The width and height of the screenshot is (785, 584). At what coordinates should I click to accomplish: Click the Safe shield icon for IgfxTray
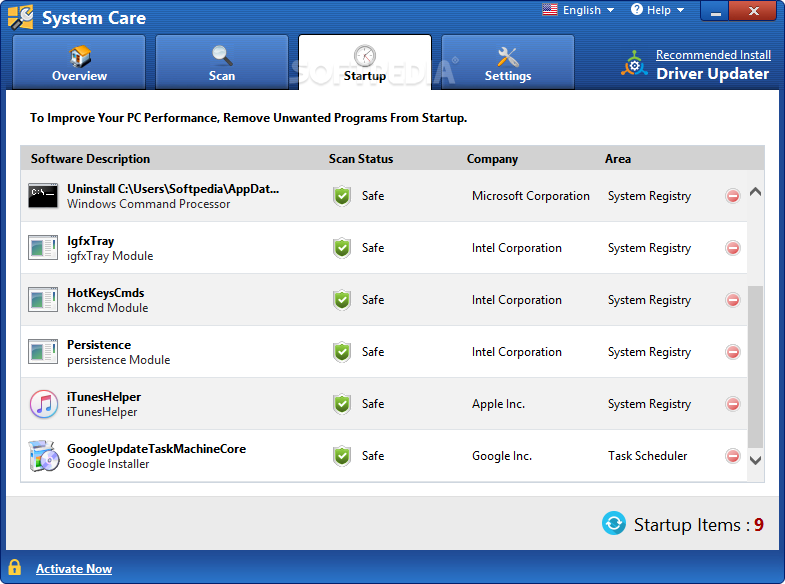coord(342,248)
